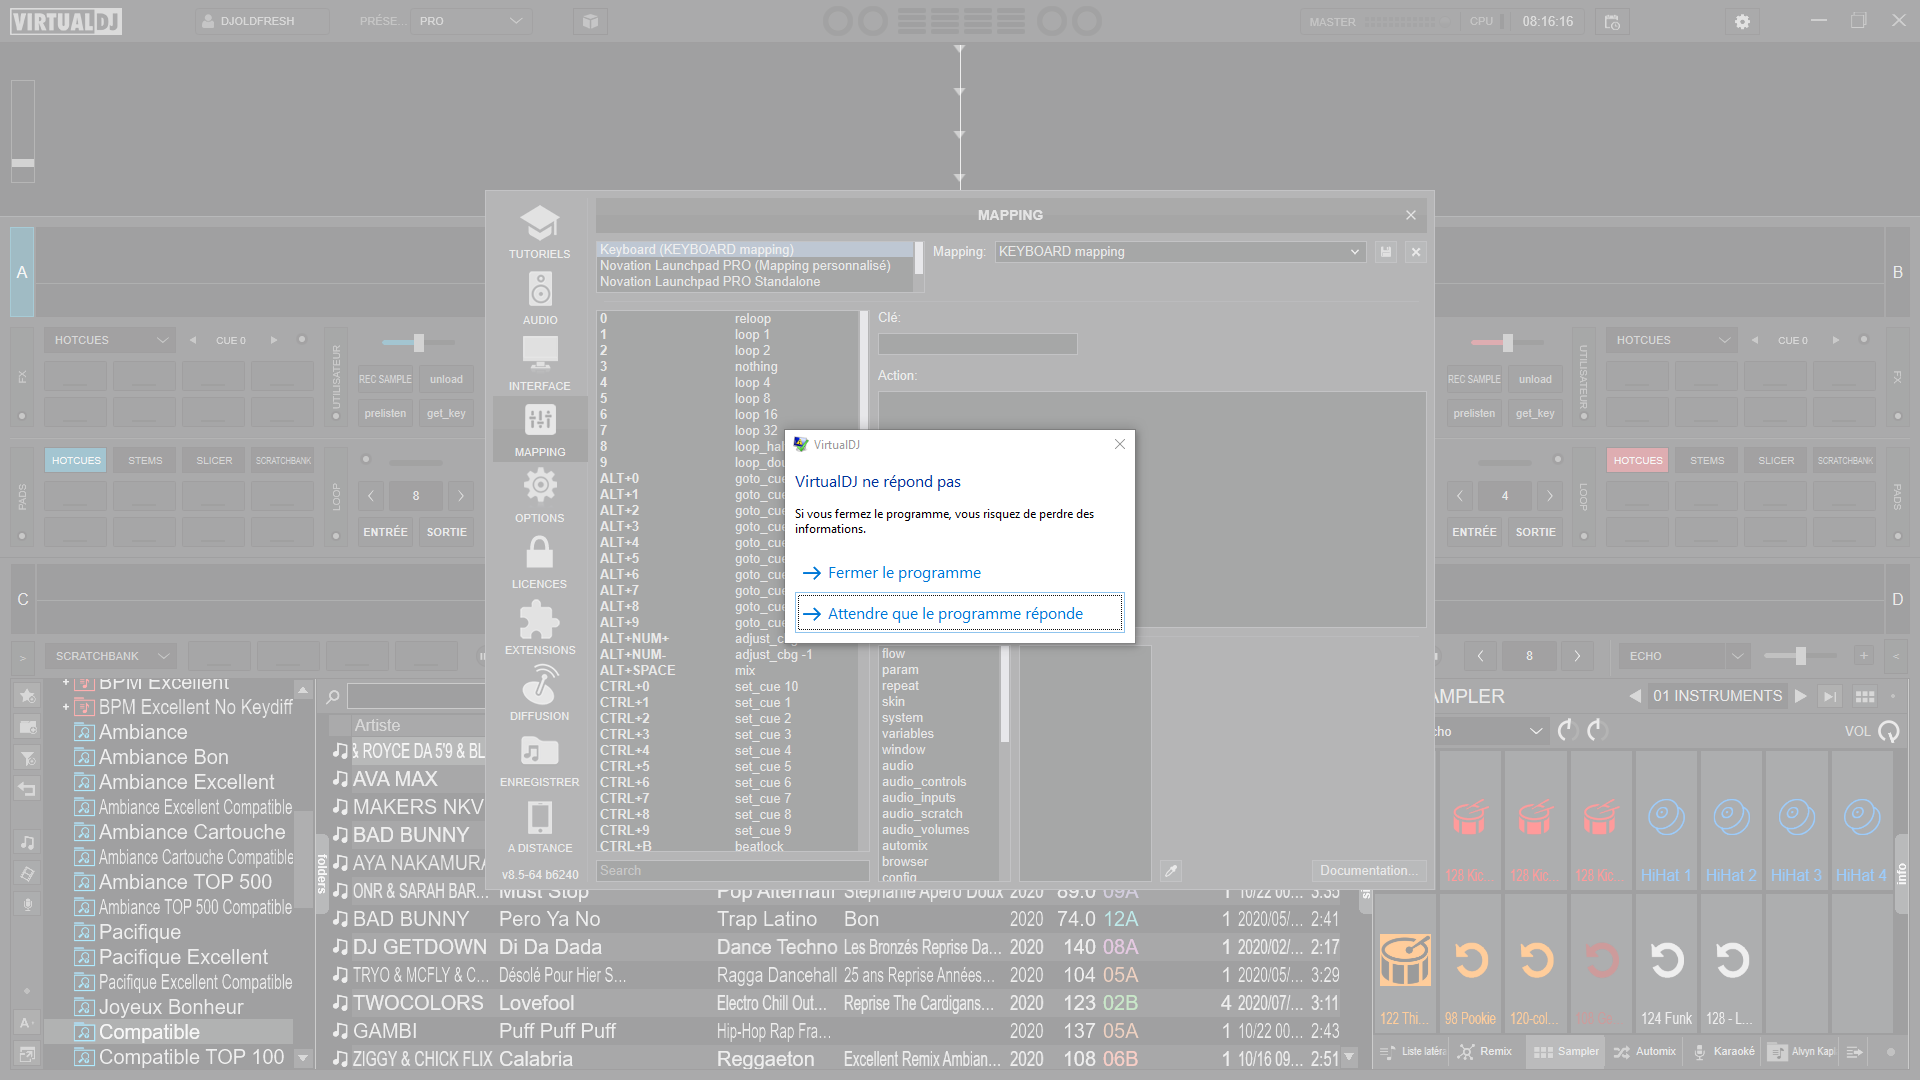
Task: Click the favorites star folder icon in sidebar
Action: click(x=27, y=695)
